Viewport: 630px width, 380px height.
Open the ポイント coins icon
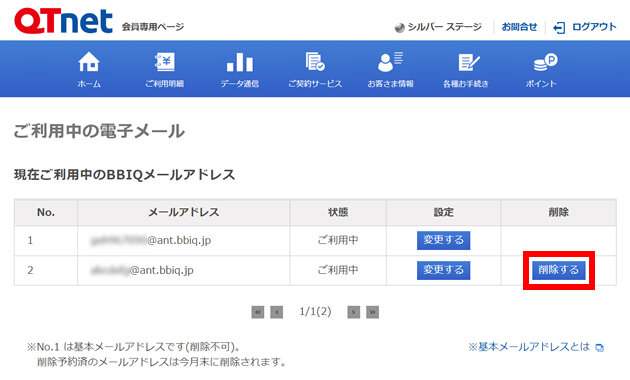point(545,62)
